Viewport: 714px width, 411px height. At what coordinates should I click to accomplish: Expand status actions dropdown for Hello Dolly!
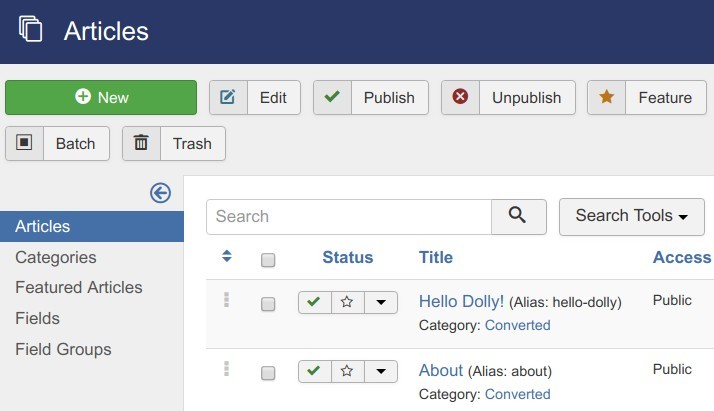tap(380, 302)
